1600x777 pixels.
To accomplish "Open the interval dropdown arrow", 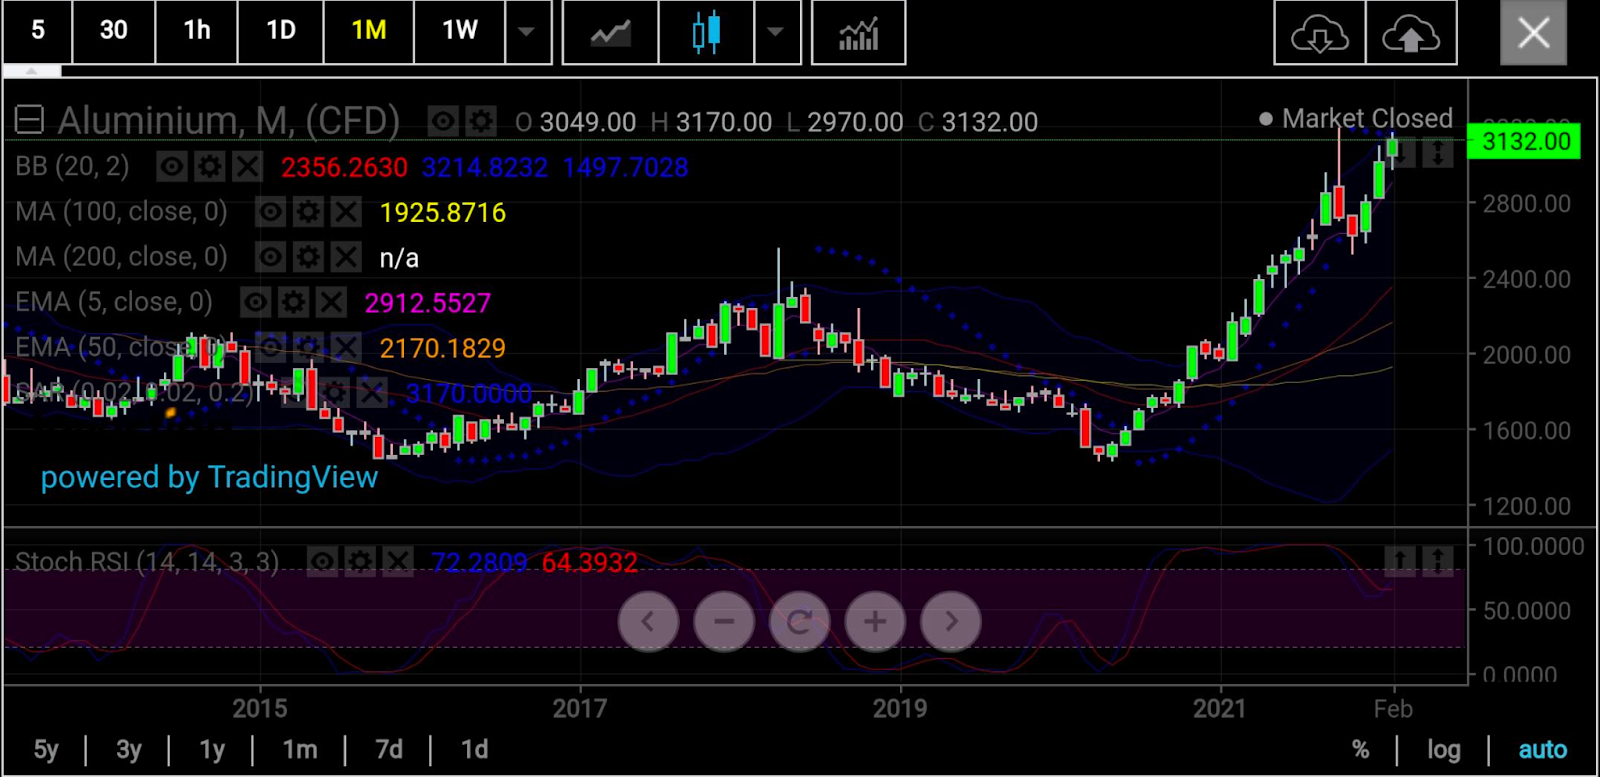I will point(527,31).
